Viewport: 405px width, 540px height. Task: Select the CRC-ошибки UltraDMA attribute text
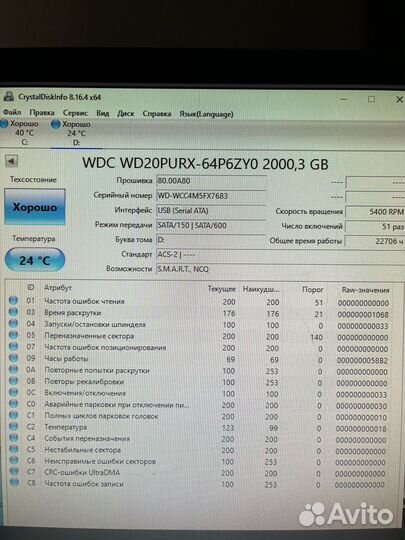[82, 472]
